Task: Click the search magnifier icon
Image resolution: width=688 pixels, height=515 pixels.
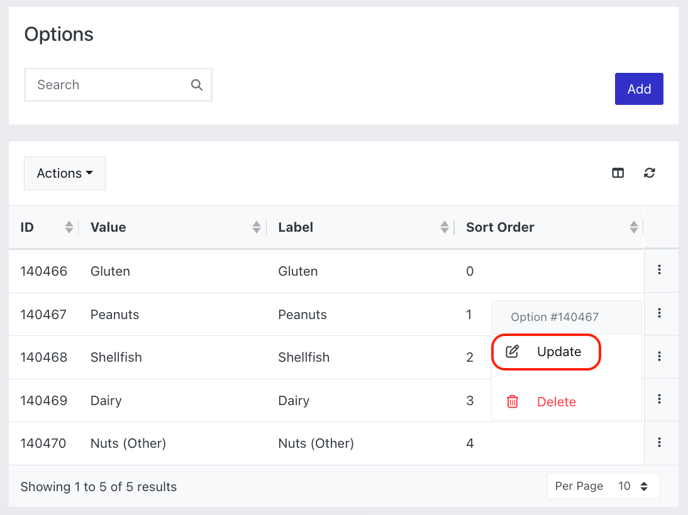Action: coord(197,85)
